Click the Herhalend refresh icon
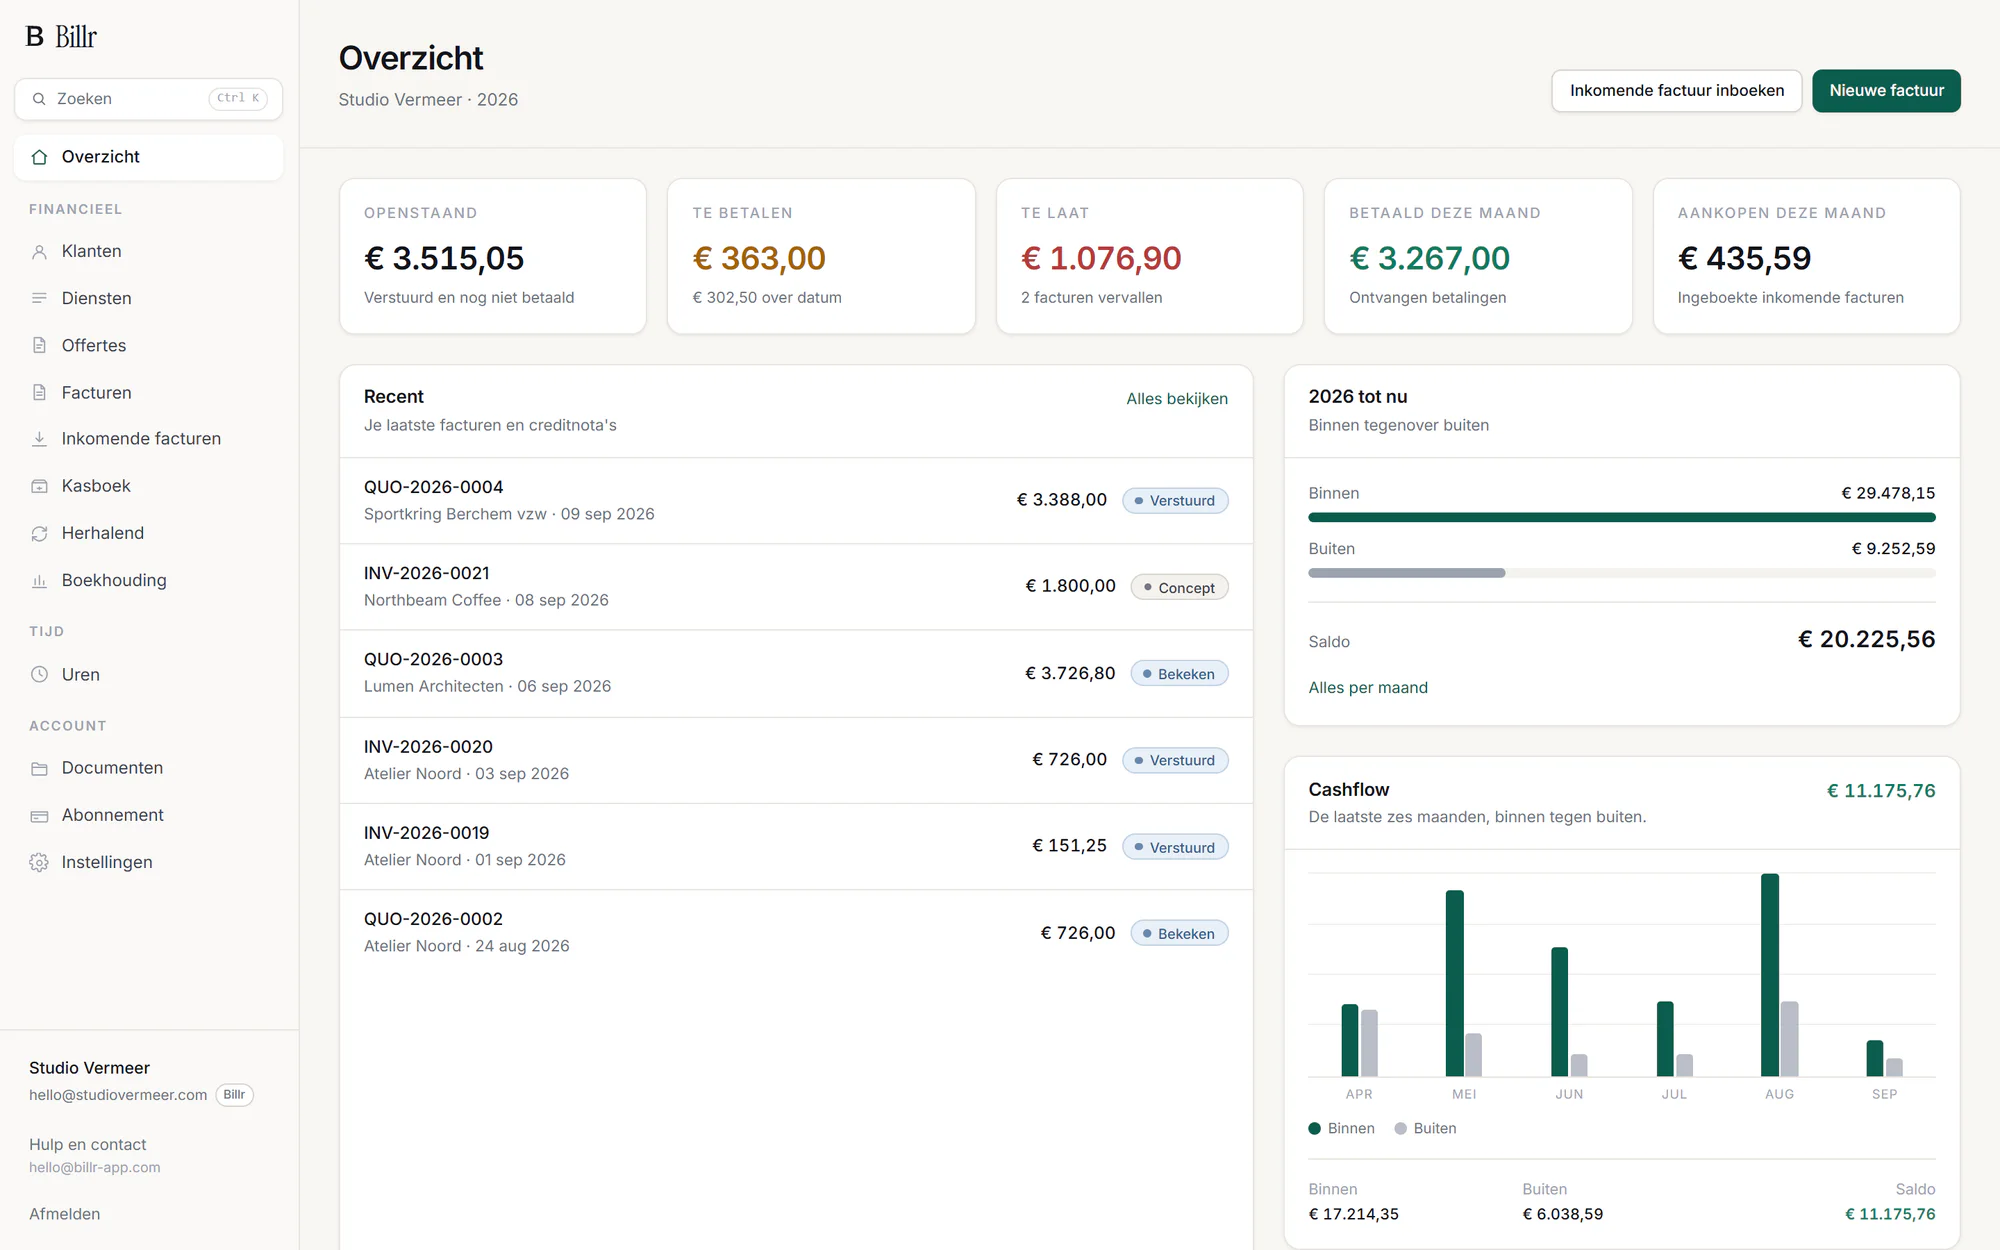The image size is (2000, 1250). click(x=39, y=534)
